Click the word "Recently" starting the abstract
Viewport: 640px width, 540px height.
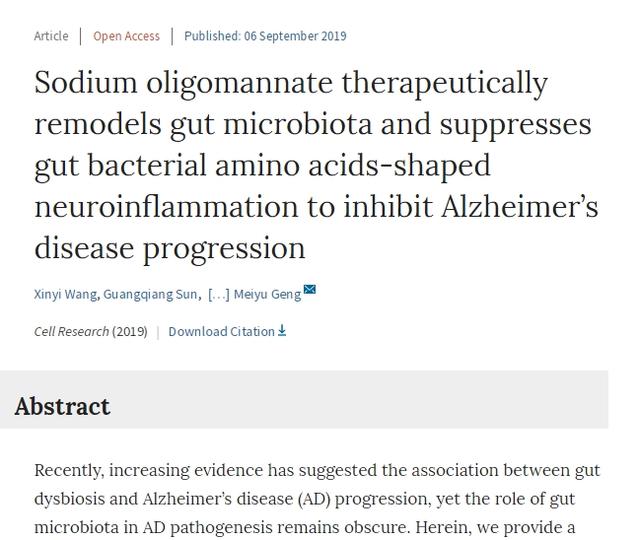(x=68, y=470)
